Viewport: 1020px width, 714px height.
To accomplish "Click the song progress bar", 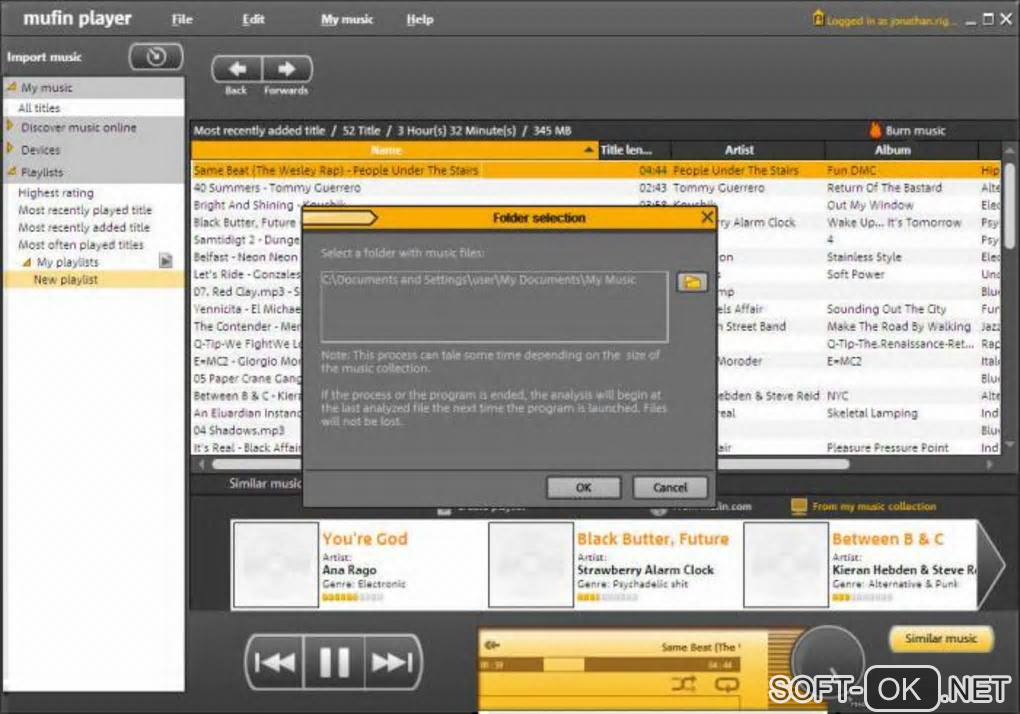I will pos(609,665).
